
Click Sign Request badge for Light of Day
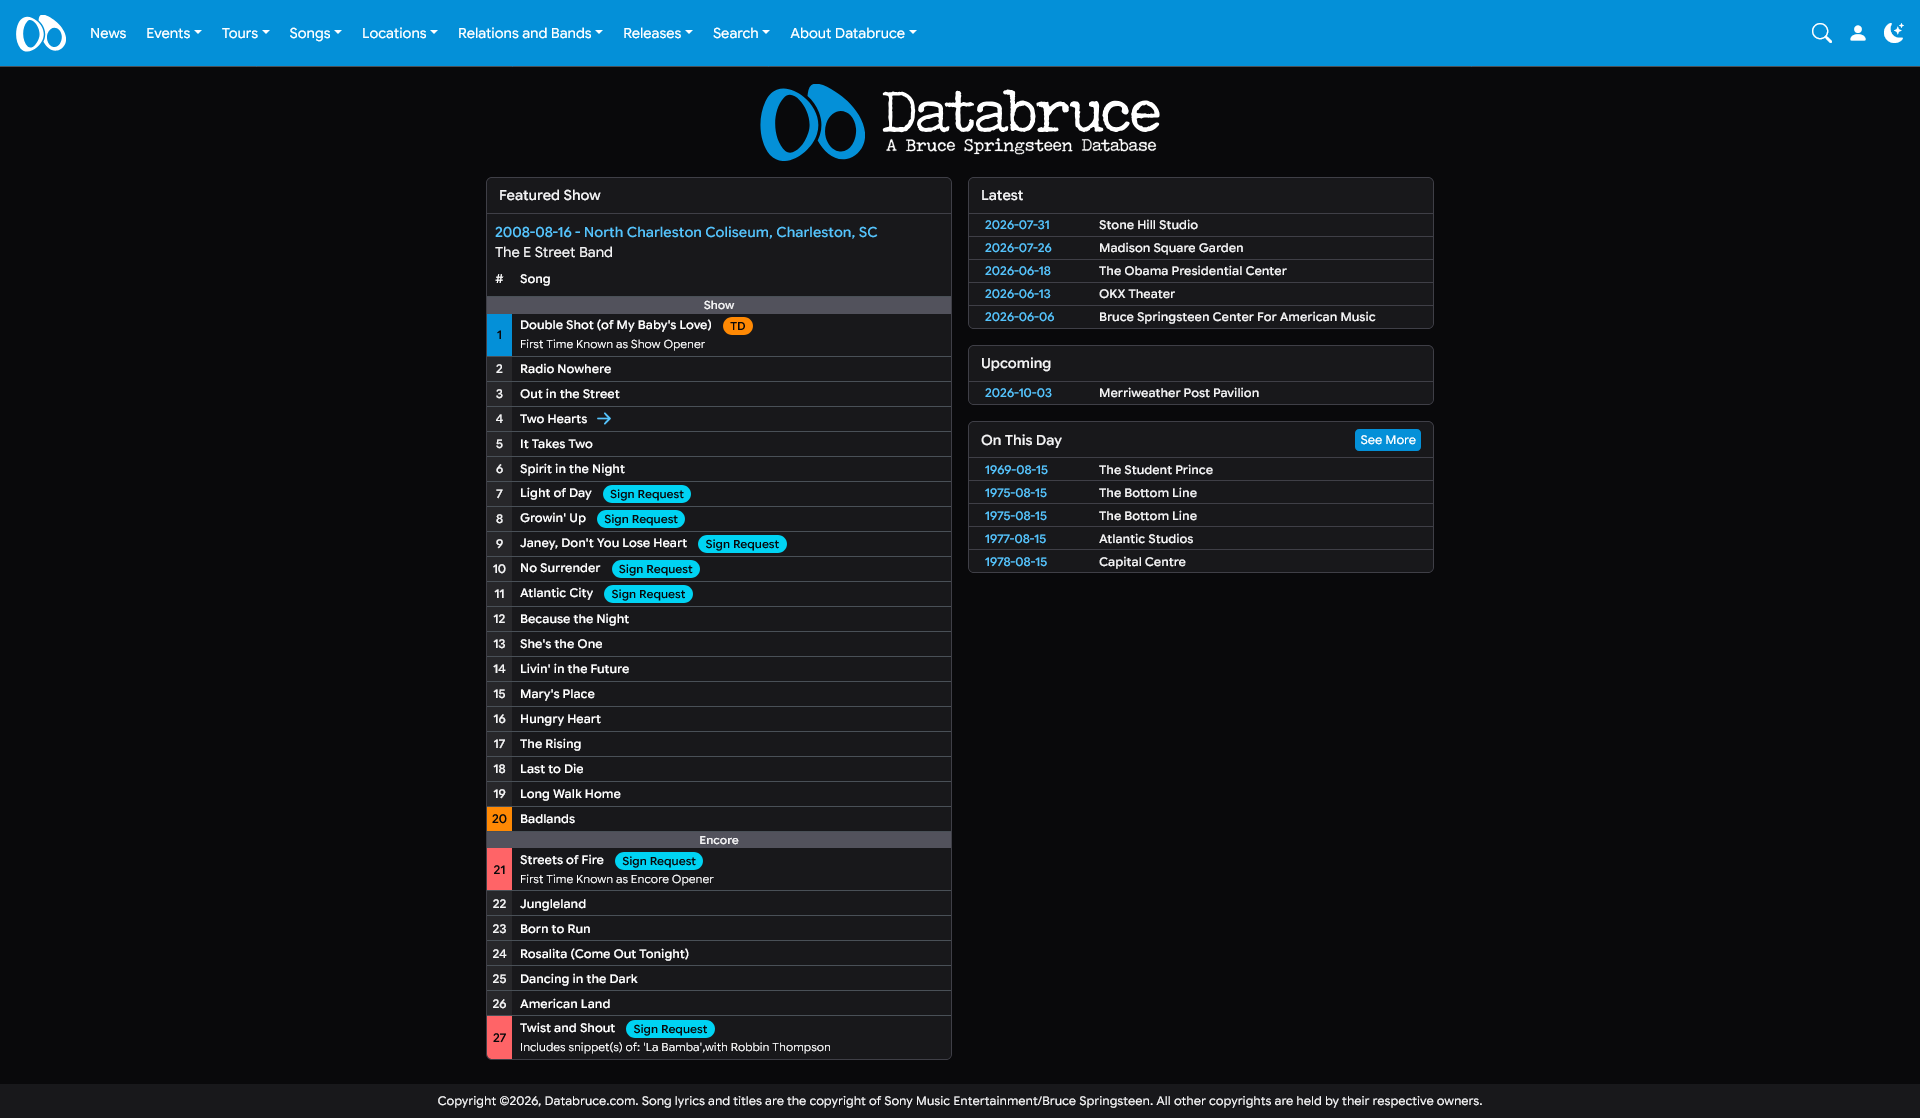click(x=647, y=494)
